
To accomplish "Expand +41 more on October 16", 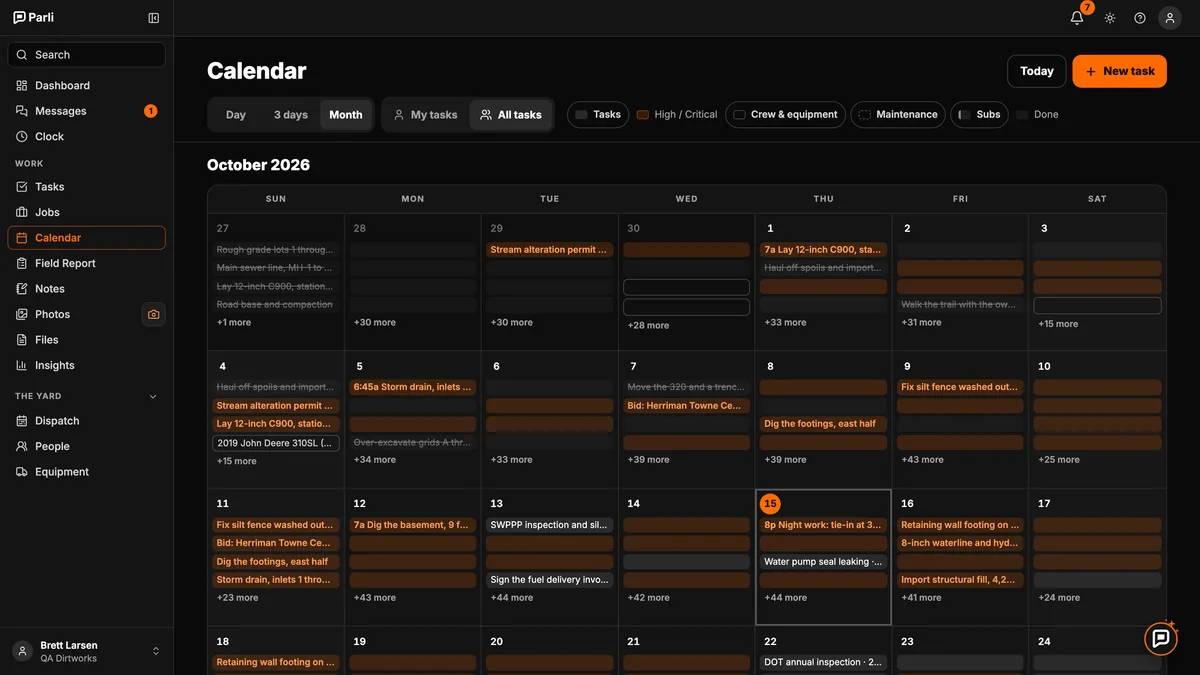I will (x=922, y=598).
